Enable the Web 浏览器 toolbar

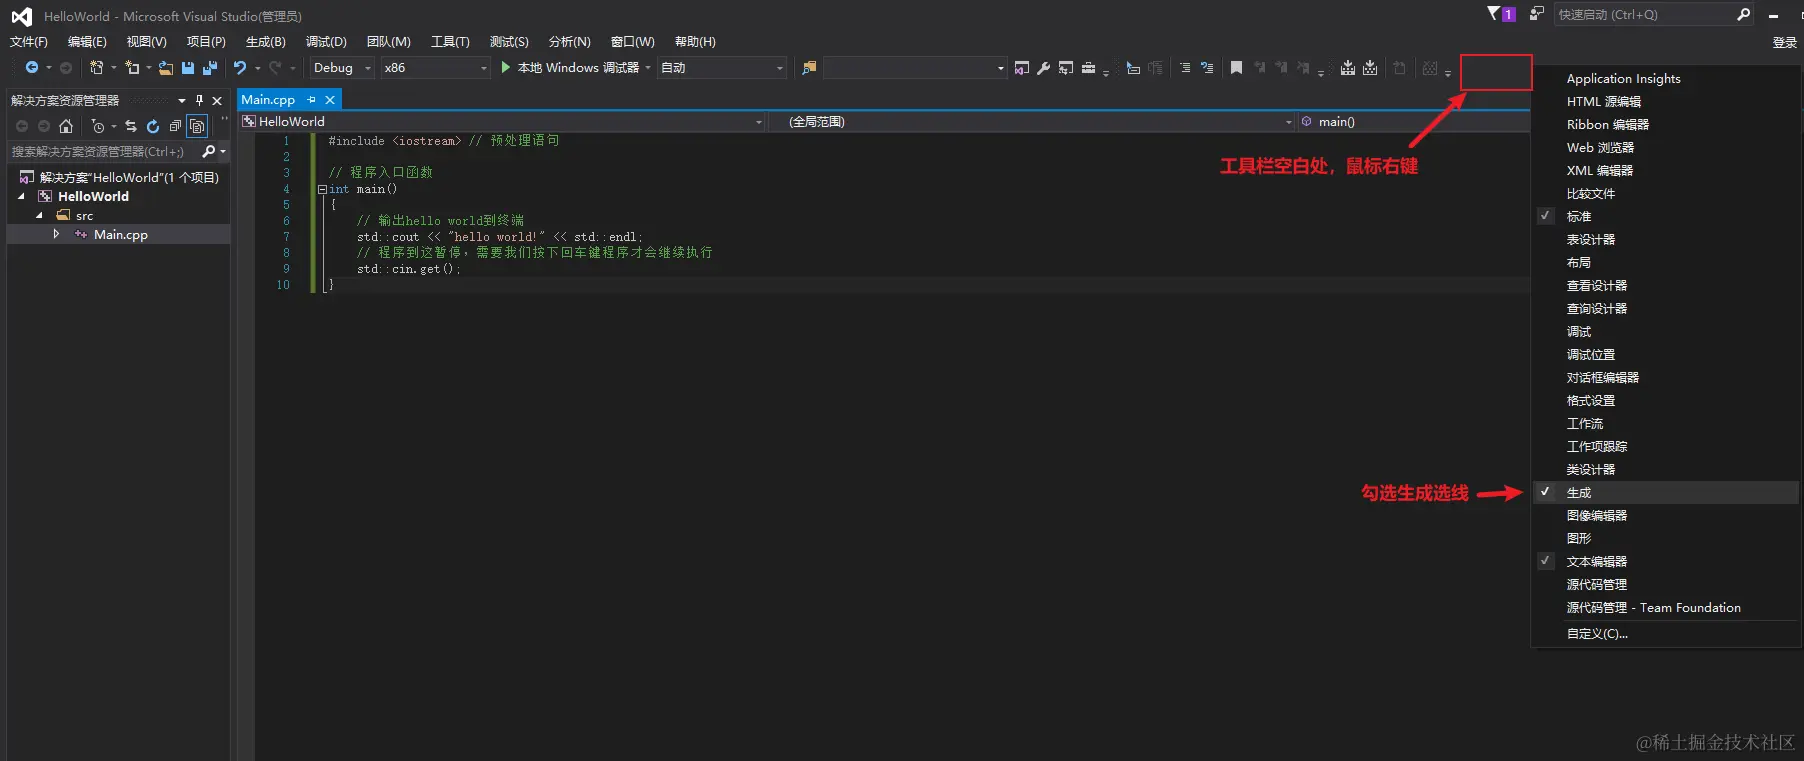click(1665, 147)
